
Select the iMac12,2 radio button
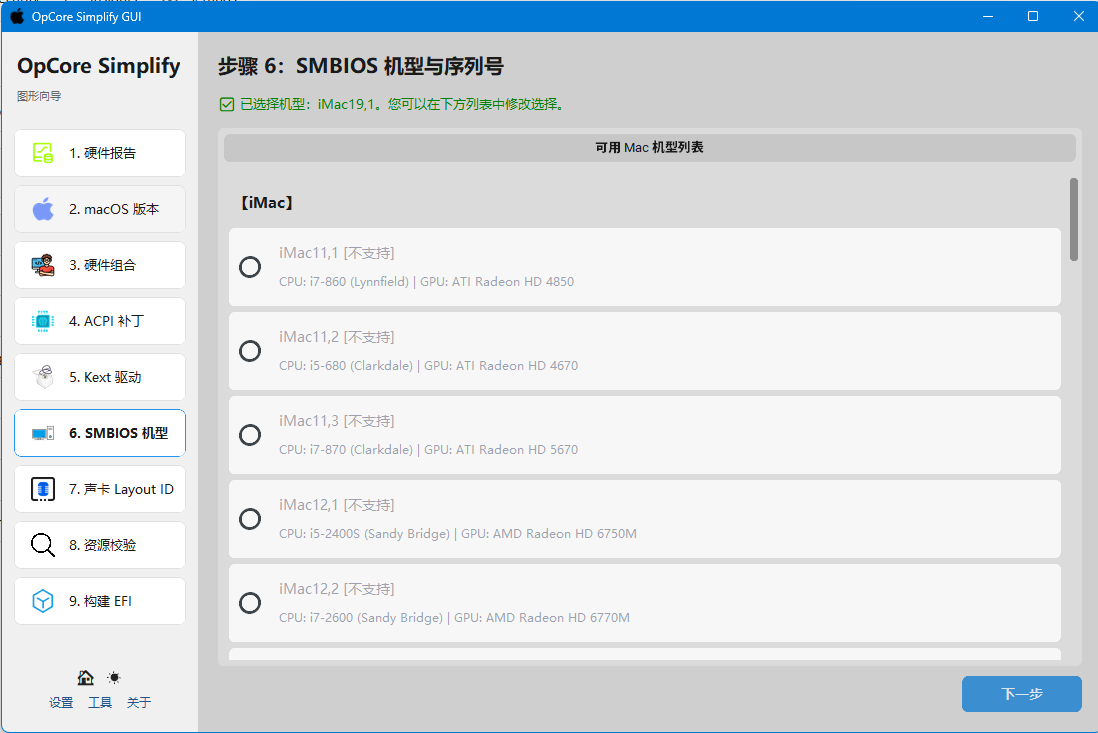(x=250, y=603)
